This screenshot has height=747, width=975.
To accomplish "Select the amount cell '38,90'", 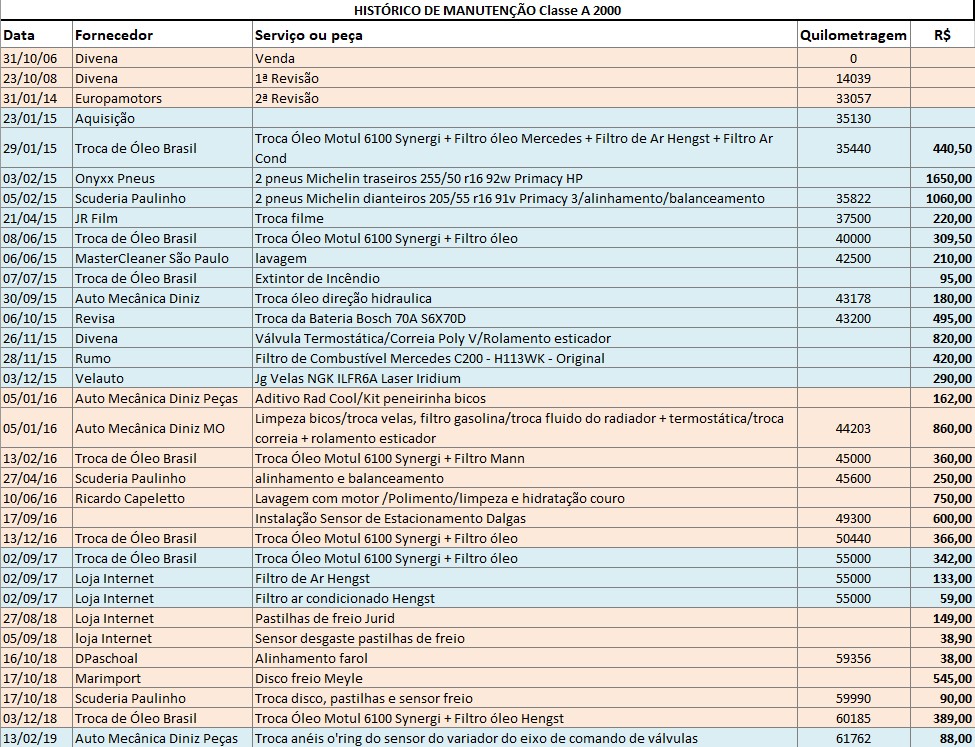I will click(x=942, y=638).
